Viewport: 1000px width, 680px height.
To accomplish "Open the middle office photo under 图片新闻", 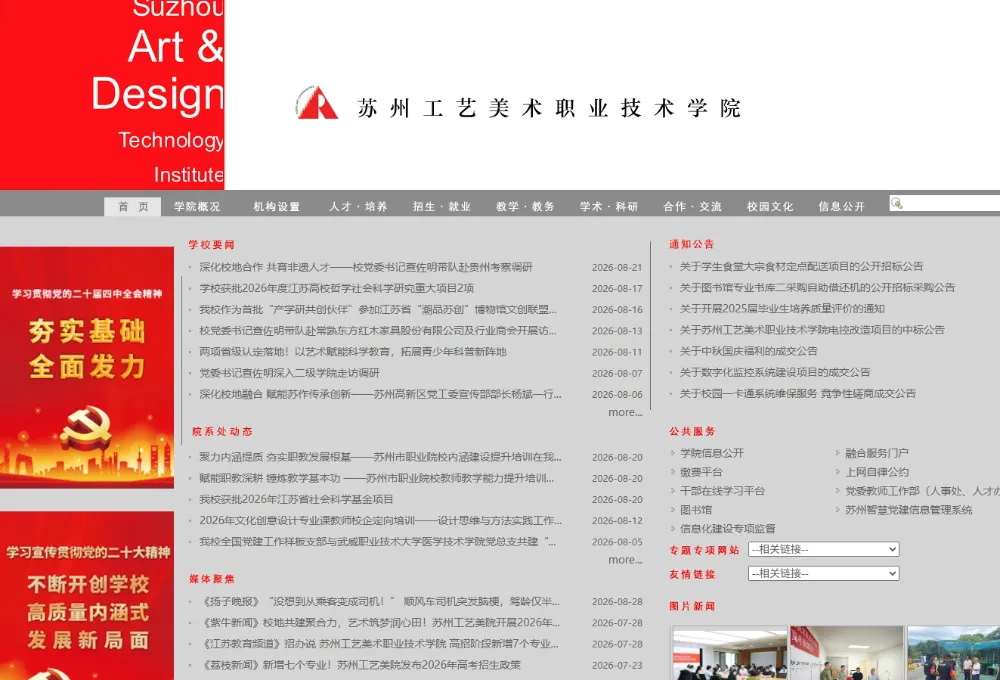I will point(847,653).
